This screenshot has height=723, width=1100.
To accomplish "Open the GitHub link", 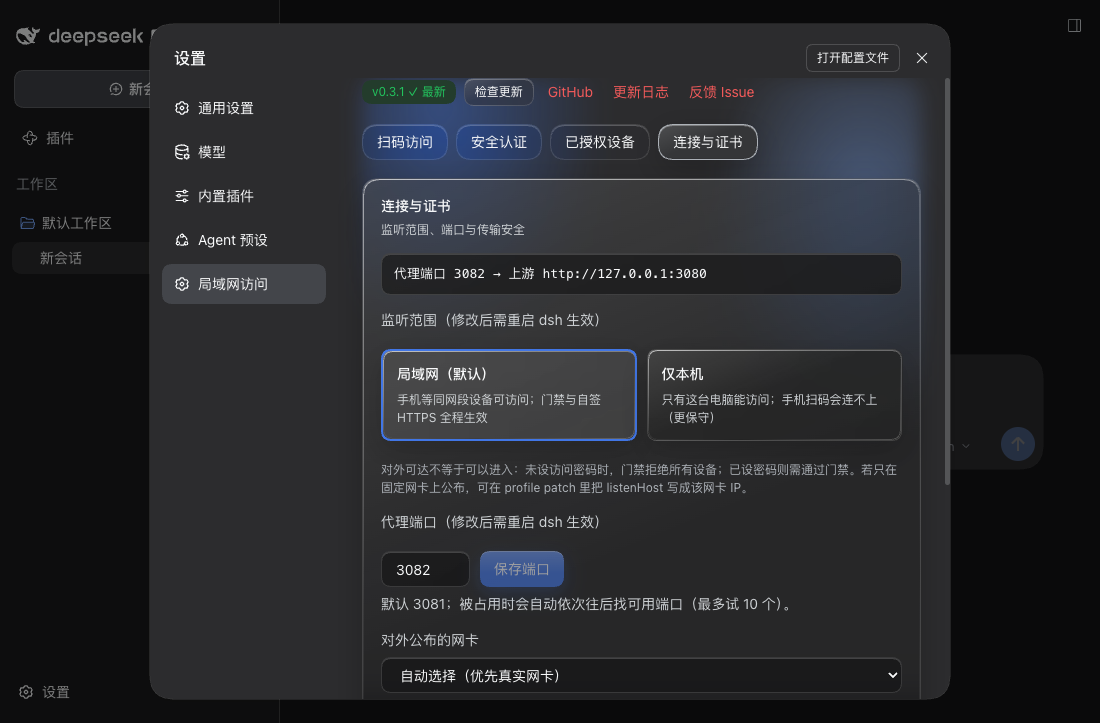I will pyautogui.click(x=570, y=92).
